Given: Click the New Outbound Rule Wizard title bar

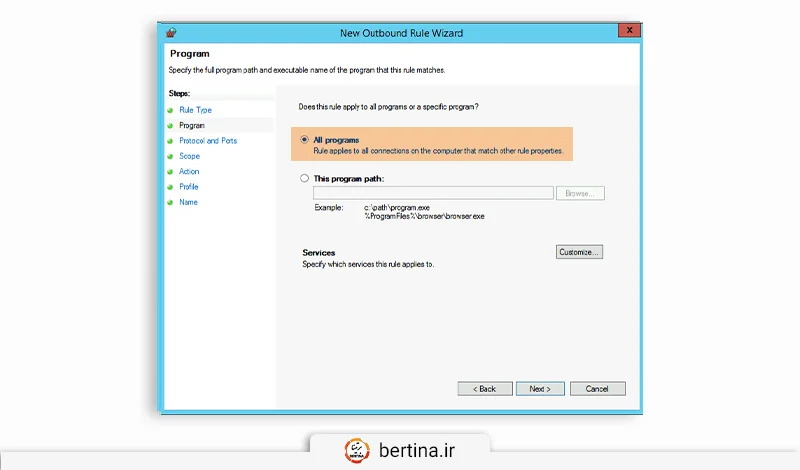Looking at the screenshot, I should [x=401, y=32].
